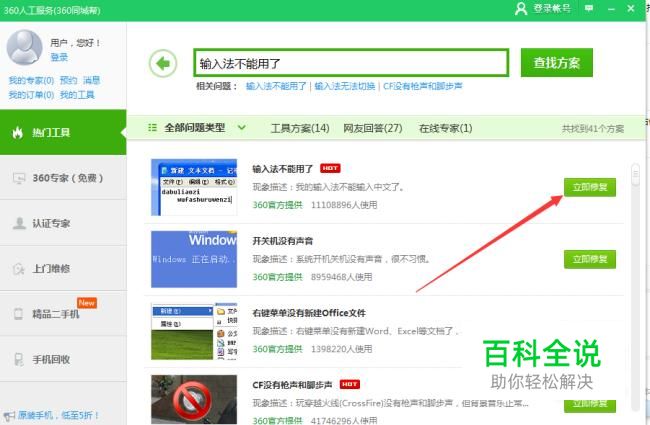
Task: Click the repair icon beside 上门维修
Action: (x=19, y=269)
